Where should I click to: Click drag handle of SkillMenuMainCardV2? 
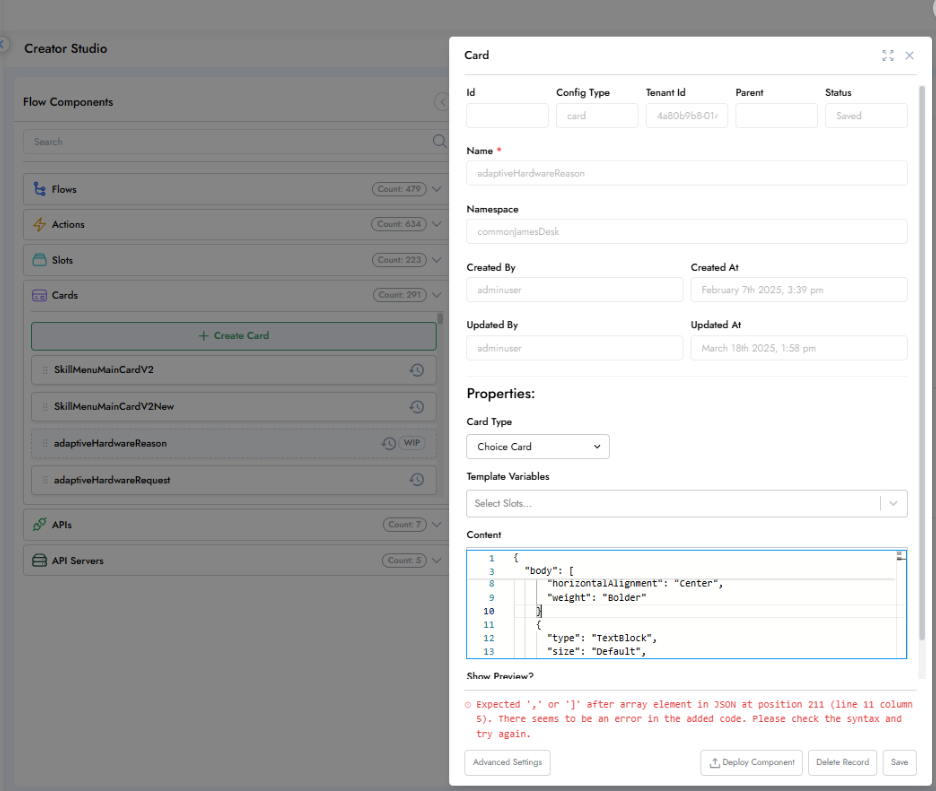pos(45,370)
